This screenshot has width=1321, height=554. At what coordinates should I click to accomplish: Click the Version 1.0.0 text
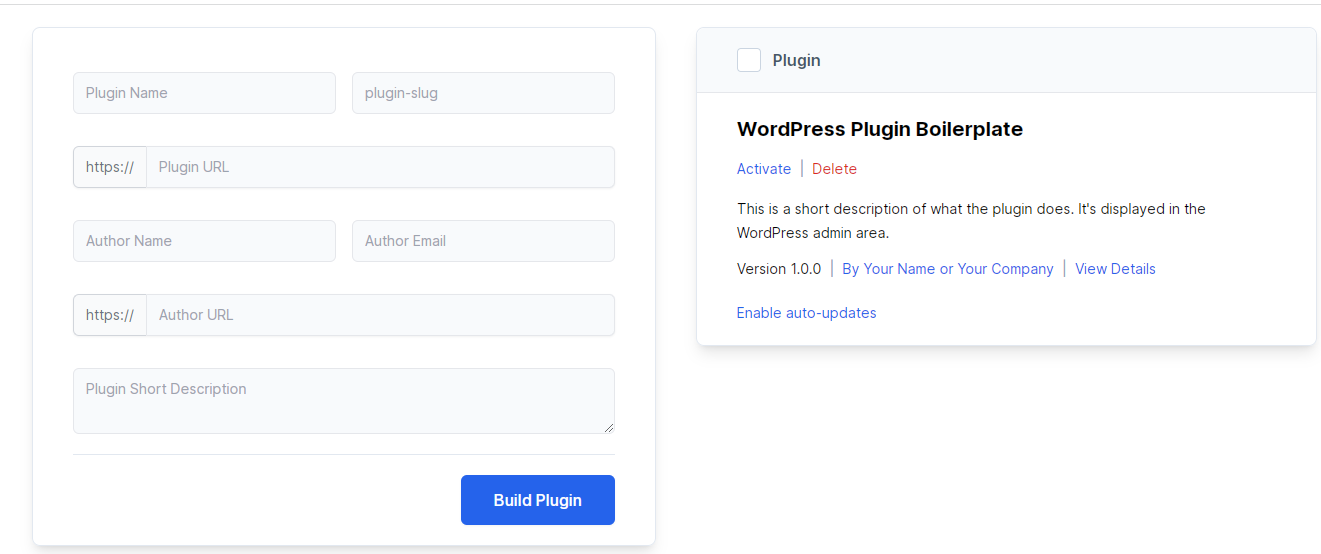point(779,269)
